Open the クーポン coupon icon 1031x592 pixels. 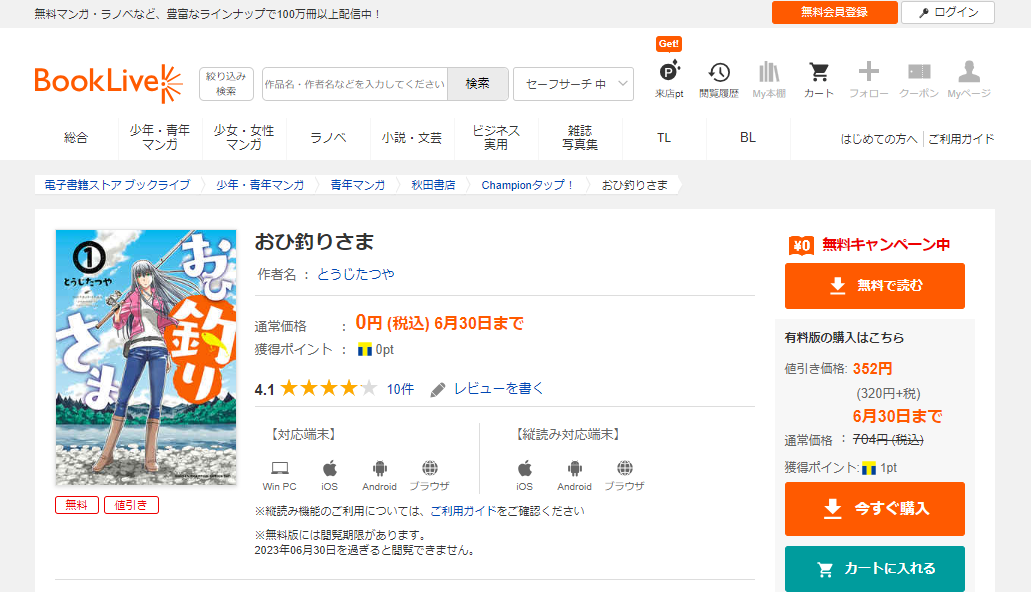(918, 73)
